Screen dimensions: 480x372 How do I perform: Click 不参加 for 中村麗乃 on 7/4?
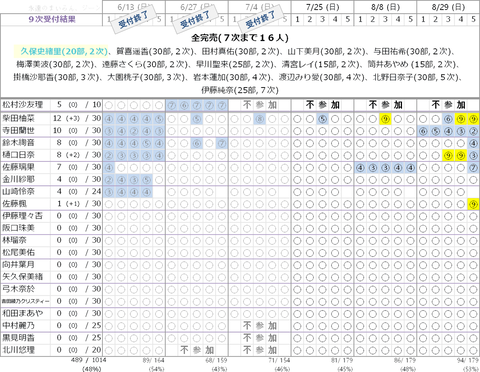(260, 326)
